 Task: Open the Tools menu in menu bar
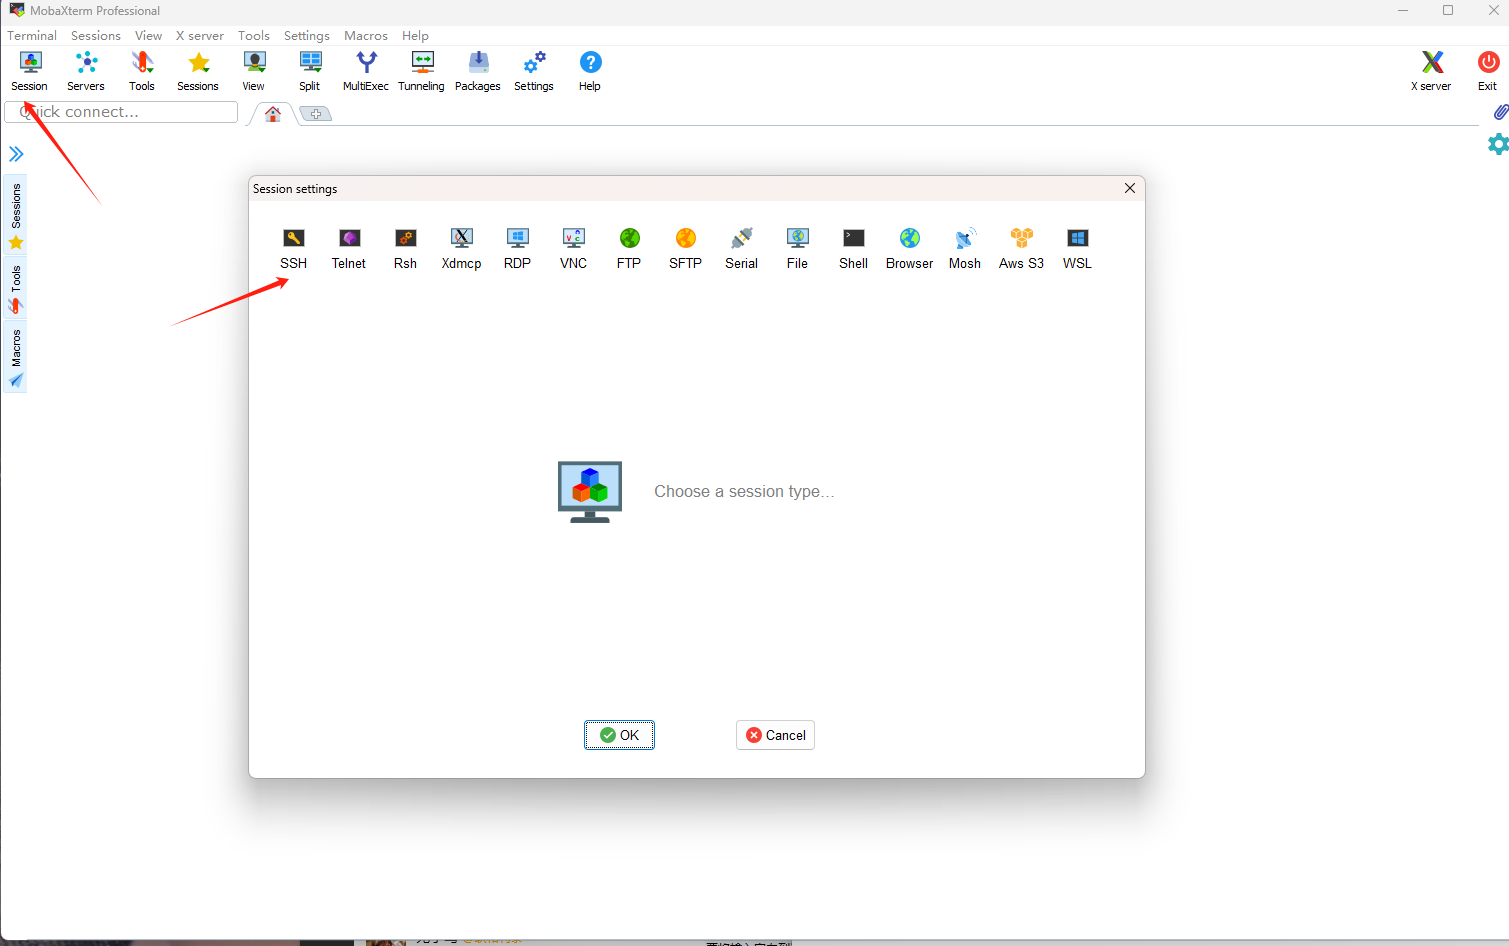point(254,35)
